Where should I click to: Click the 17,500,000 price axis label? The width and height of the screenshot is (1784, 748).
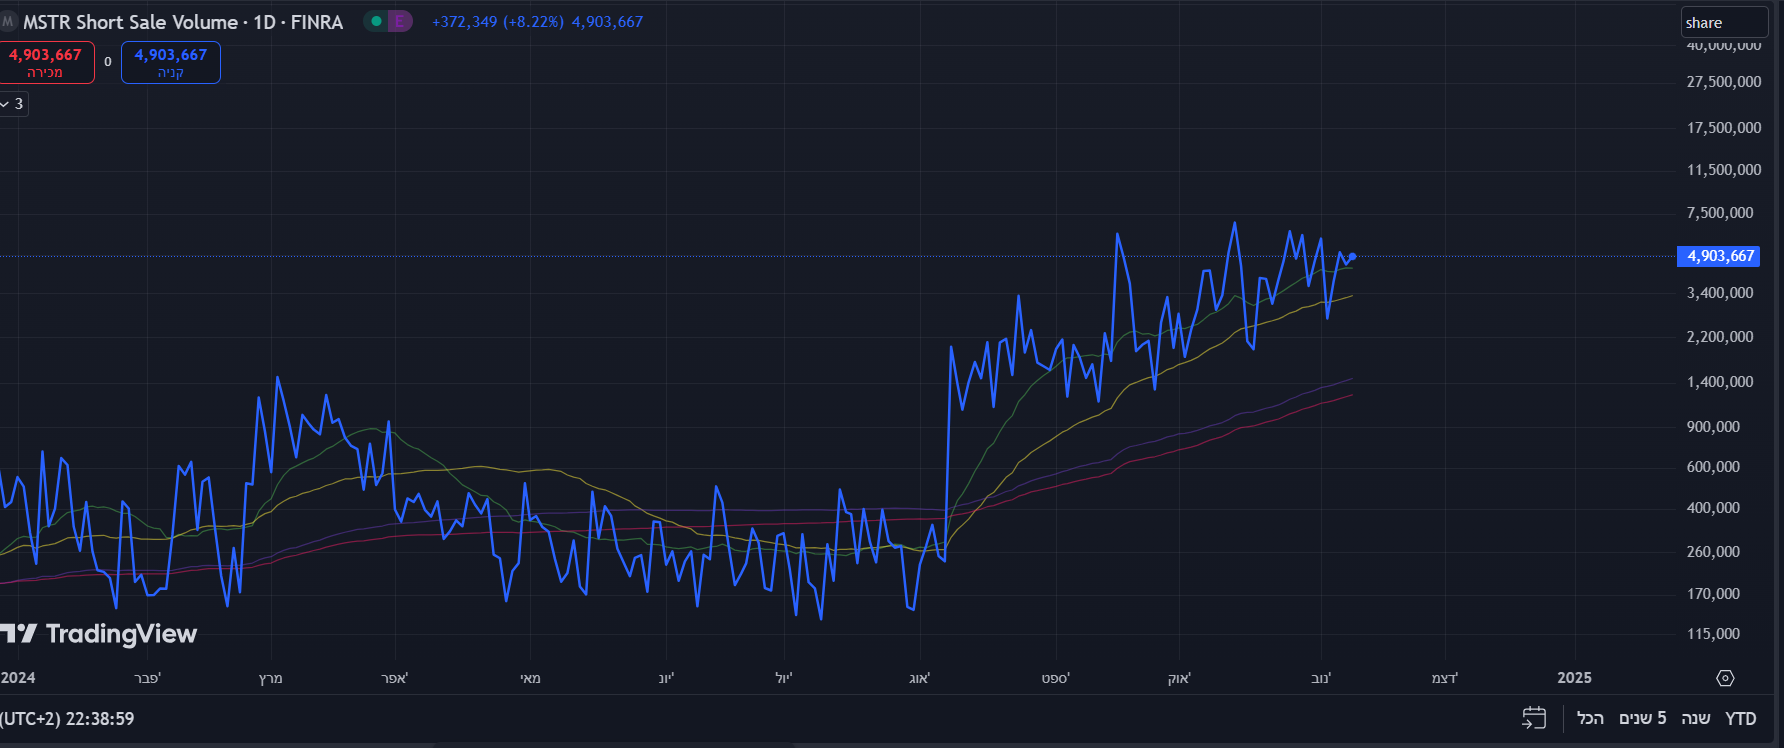click(1724, 128)
